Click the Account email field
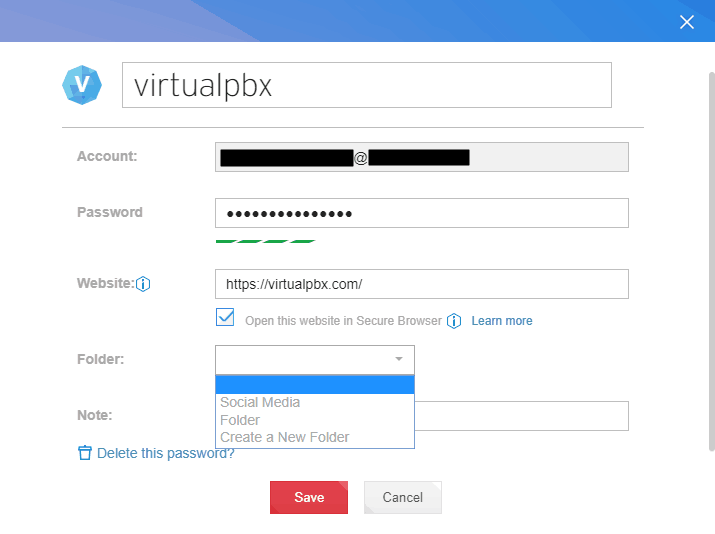 (x=422, y=157)
